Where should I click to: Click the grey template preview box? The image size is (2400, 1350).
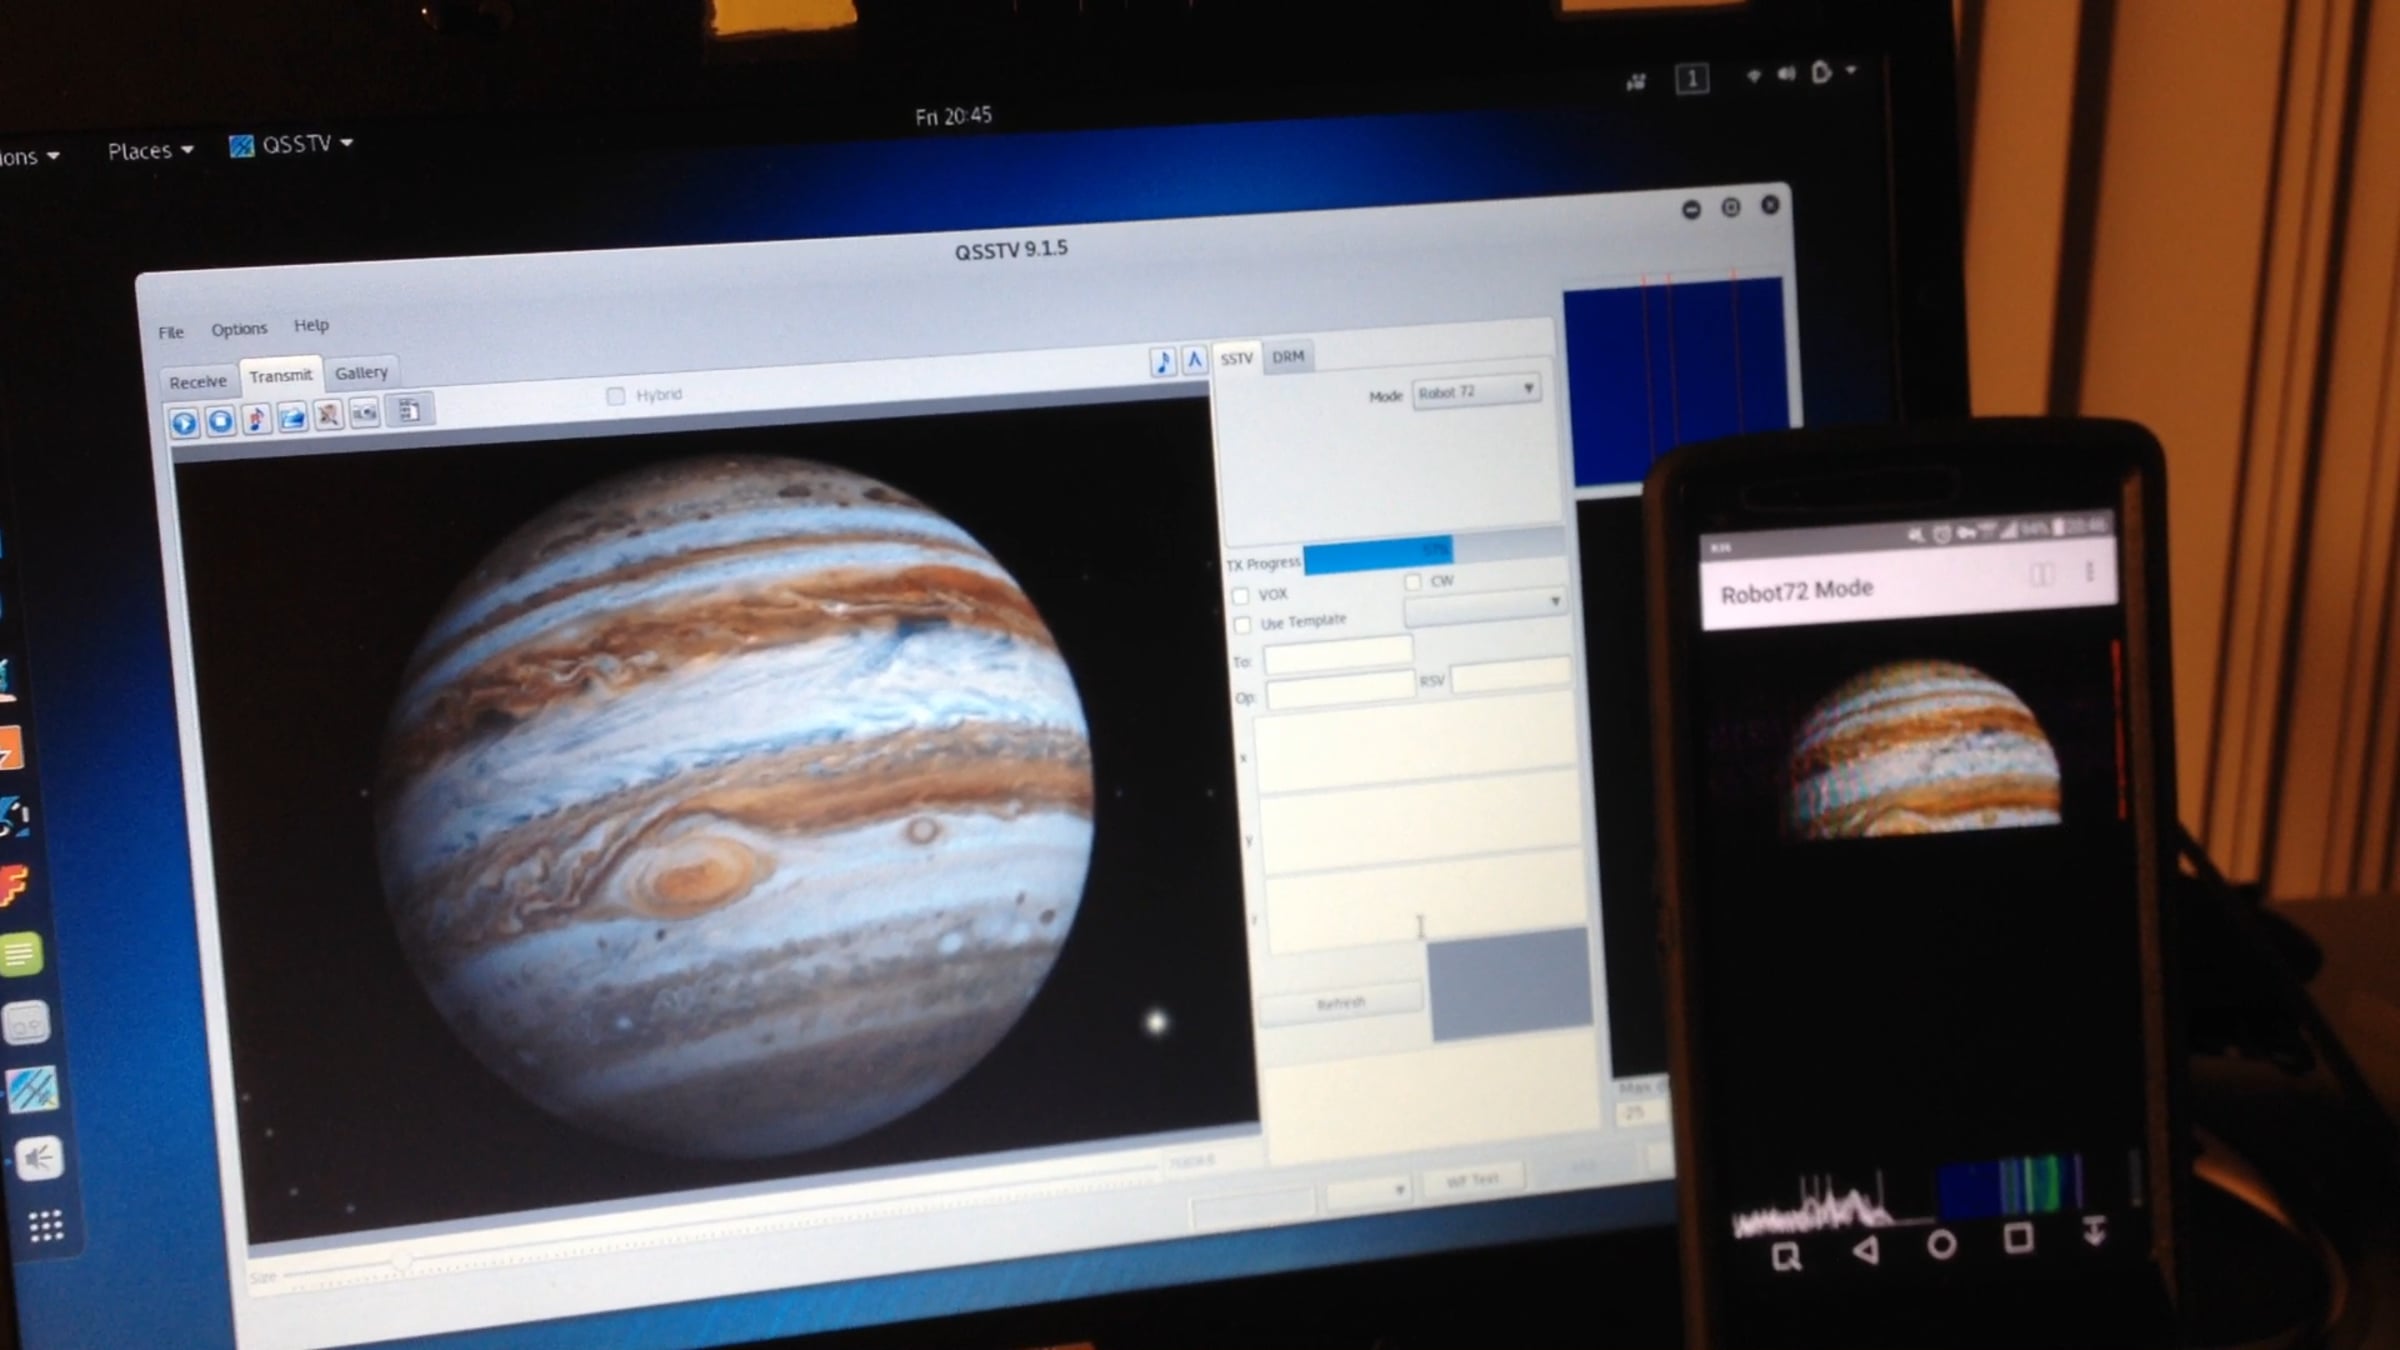[1510, 984]
